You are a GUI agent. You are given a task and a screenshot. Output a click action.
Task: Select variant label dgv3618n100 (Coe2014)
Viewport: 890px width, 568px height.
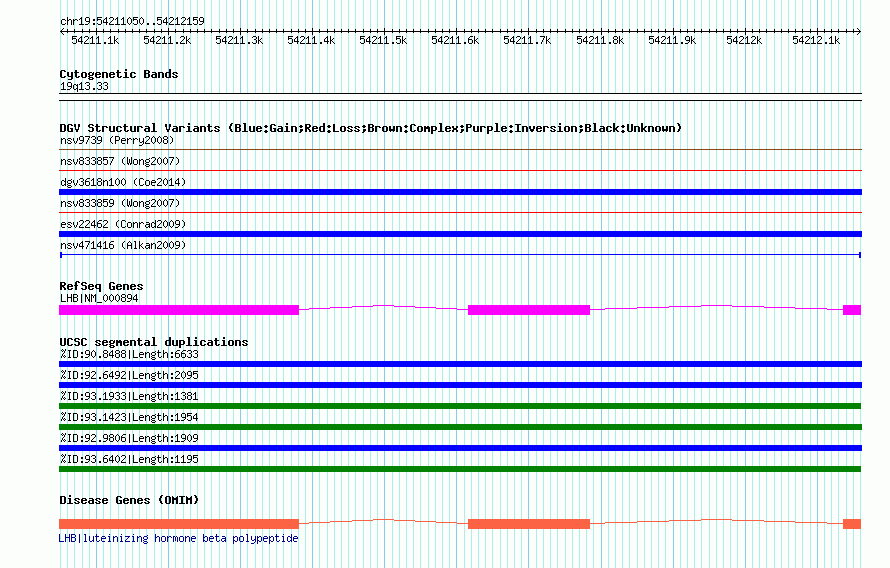pos(123,182)
